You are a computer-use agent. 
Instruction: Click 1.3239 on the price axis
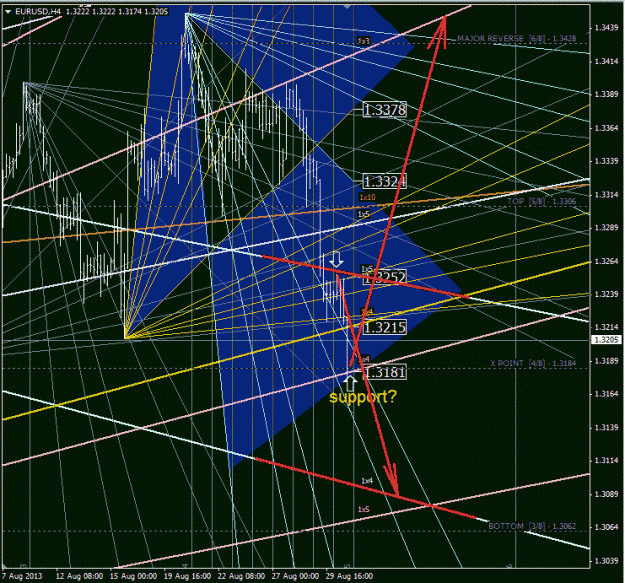click(607, 294)
